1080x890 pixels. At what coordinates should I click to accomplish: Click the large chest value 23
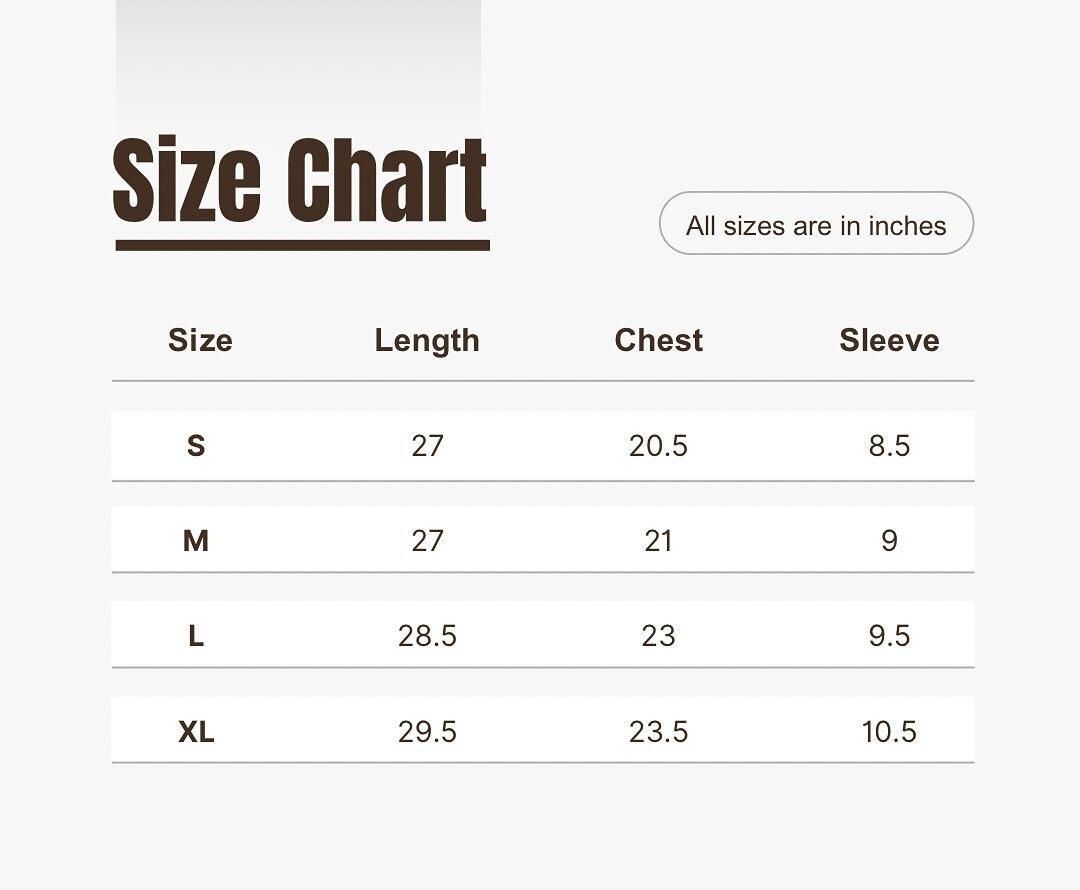658,636
